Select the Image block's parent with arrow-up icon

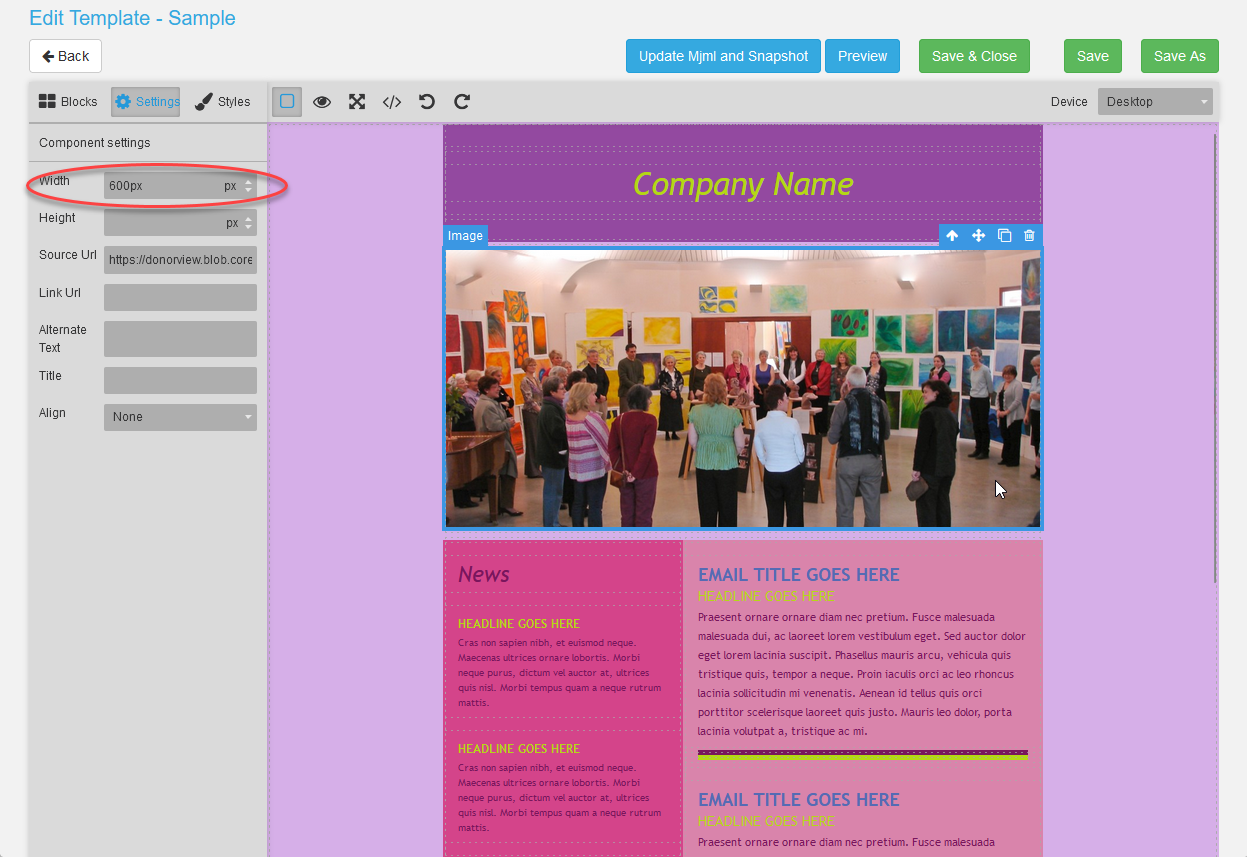[x=952, y=235]
